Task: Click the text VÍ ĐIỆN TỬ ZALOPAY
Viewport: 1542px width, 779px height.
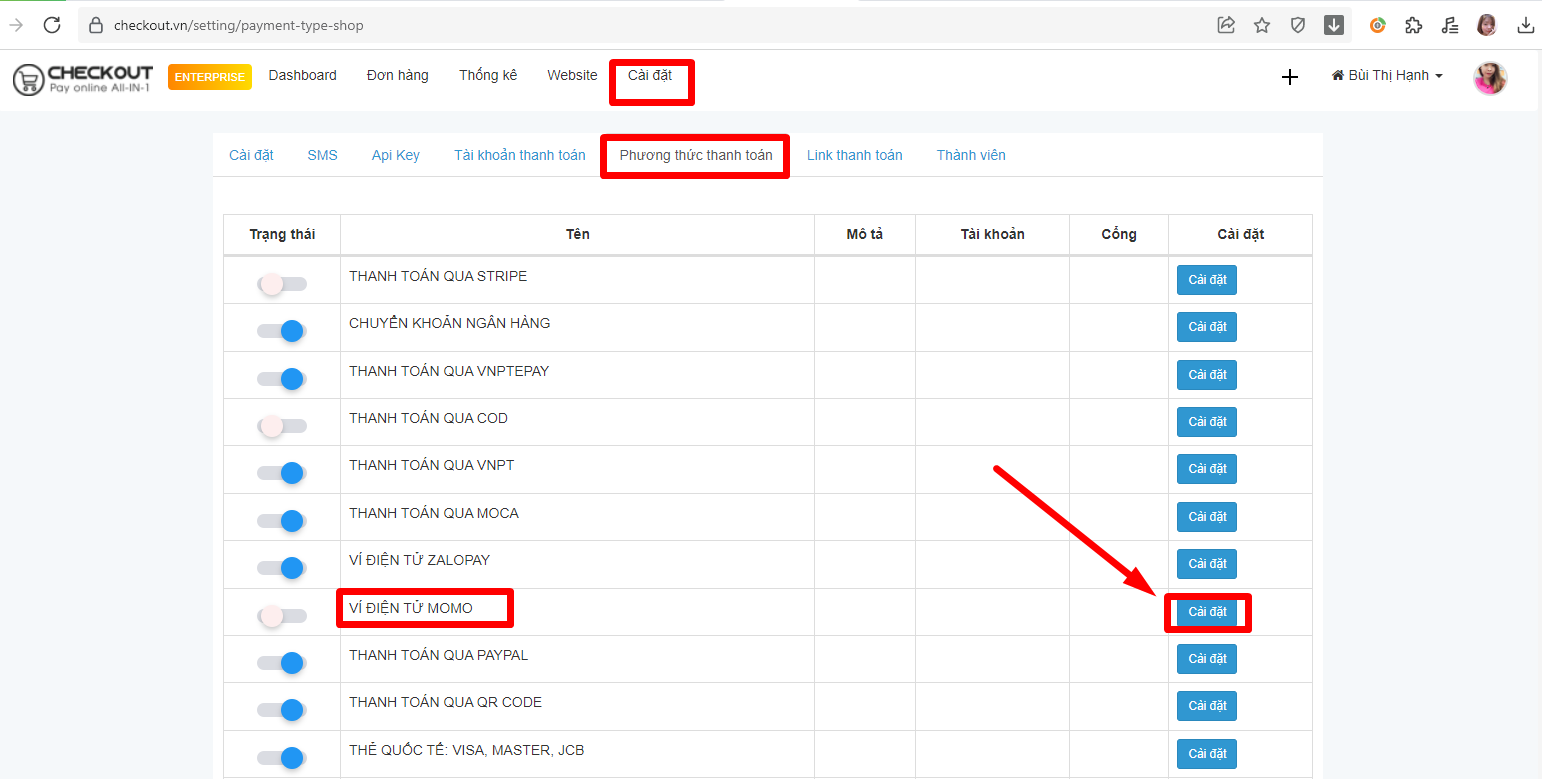Action: point(420,560)
